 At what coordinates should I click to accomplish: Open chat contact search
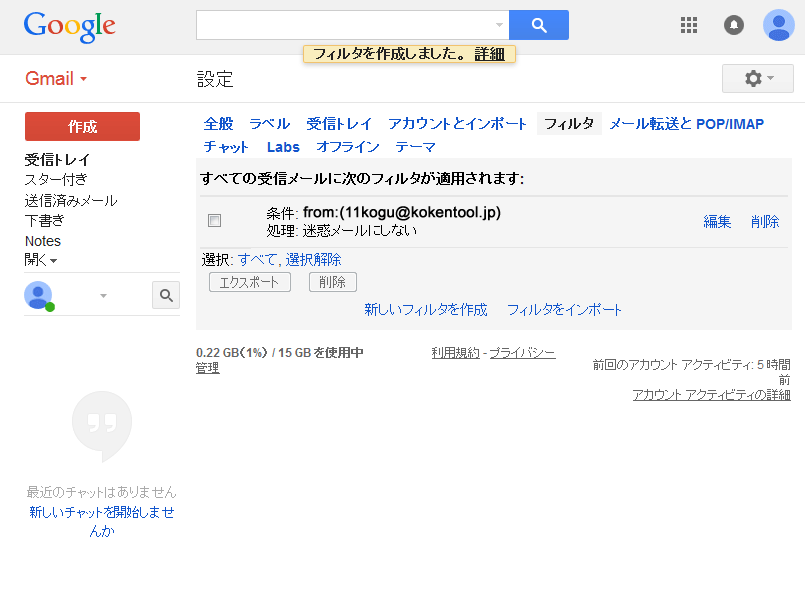tap(166, 295)
